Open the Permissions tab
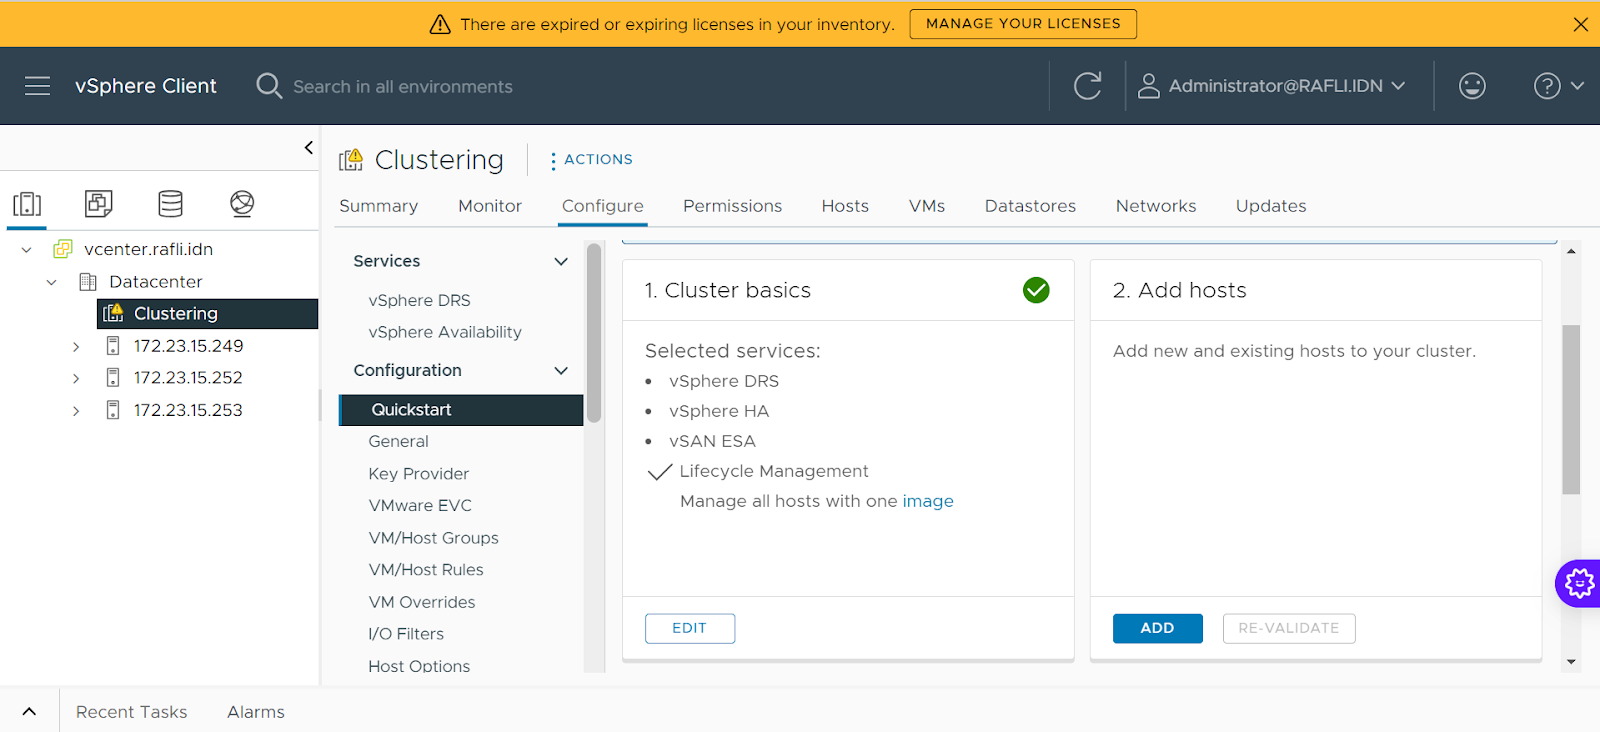The height and width of the screenshot is (732, 1600). click(x=733, y=206)
